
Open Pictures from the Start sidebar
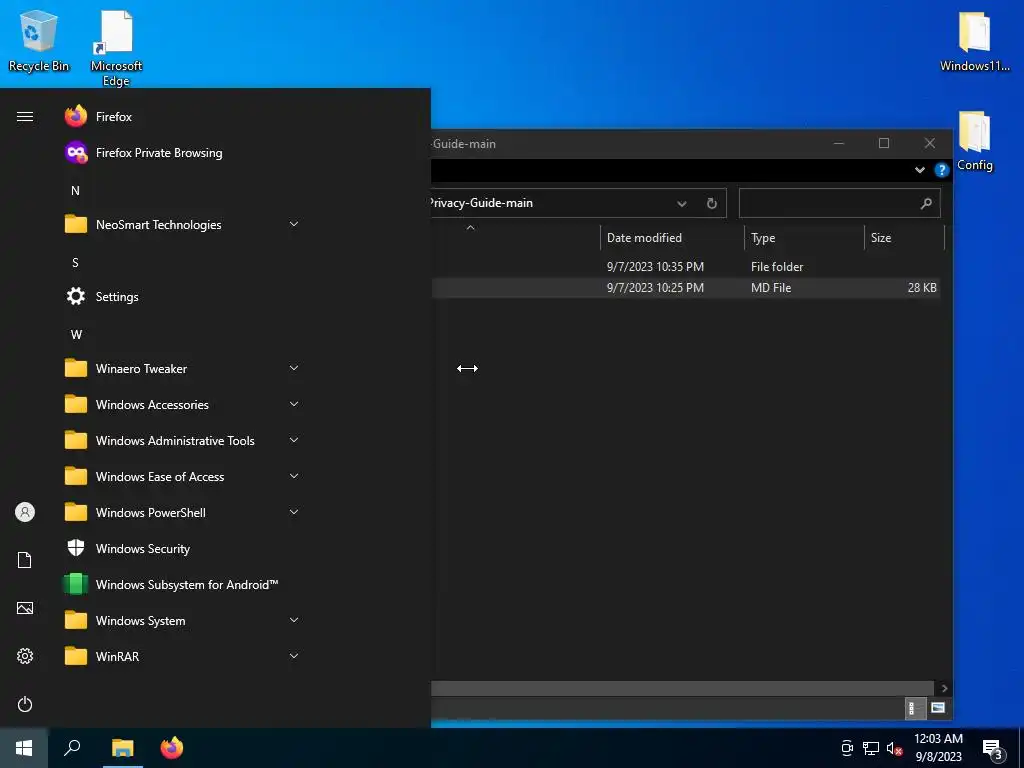point(25,608)
